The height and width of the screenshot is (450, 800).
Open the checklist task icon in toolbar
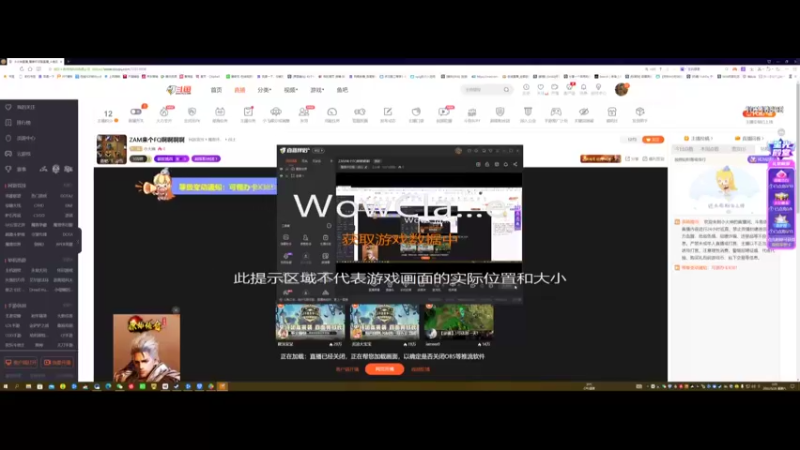point(248,112)
